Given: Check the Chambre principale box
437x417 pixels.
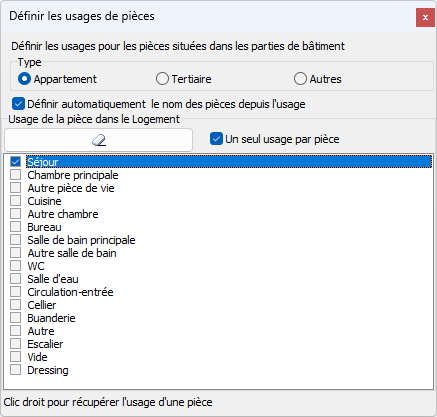Looking at the screenshot, I should 15,175.
